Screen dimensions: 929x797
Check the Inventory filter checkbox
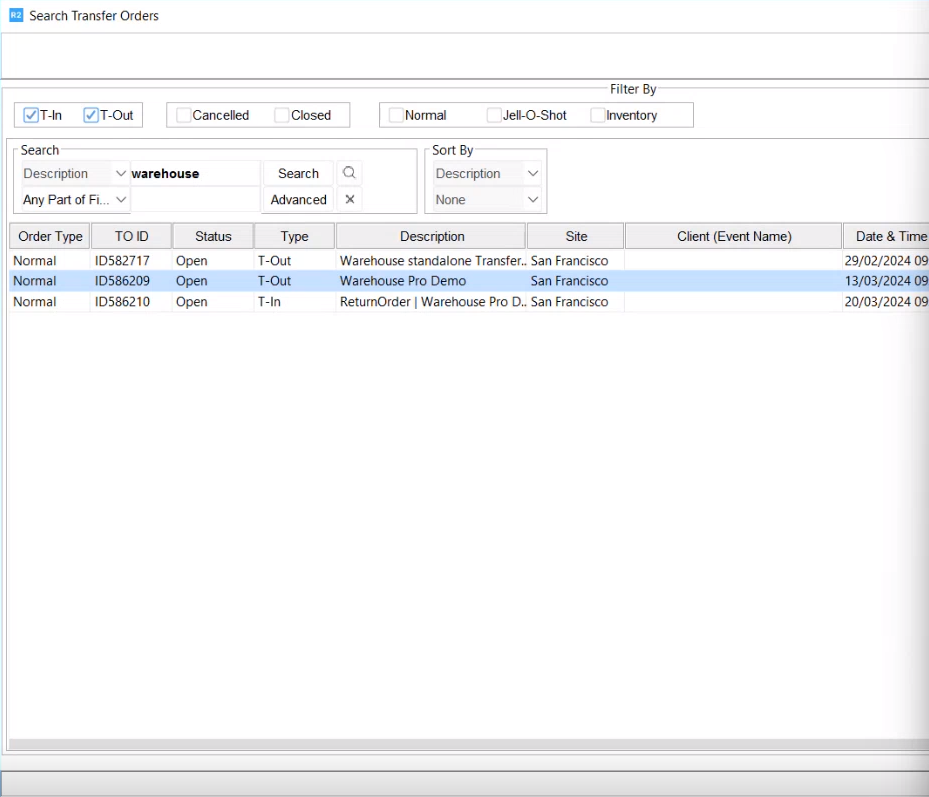point(597,115)
